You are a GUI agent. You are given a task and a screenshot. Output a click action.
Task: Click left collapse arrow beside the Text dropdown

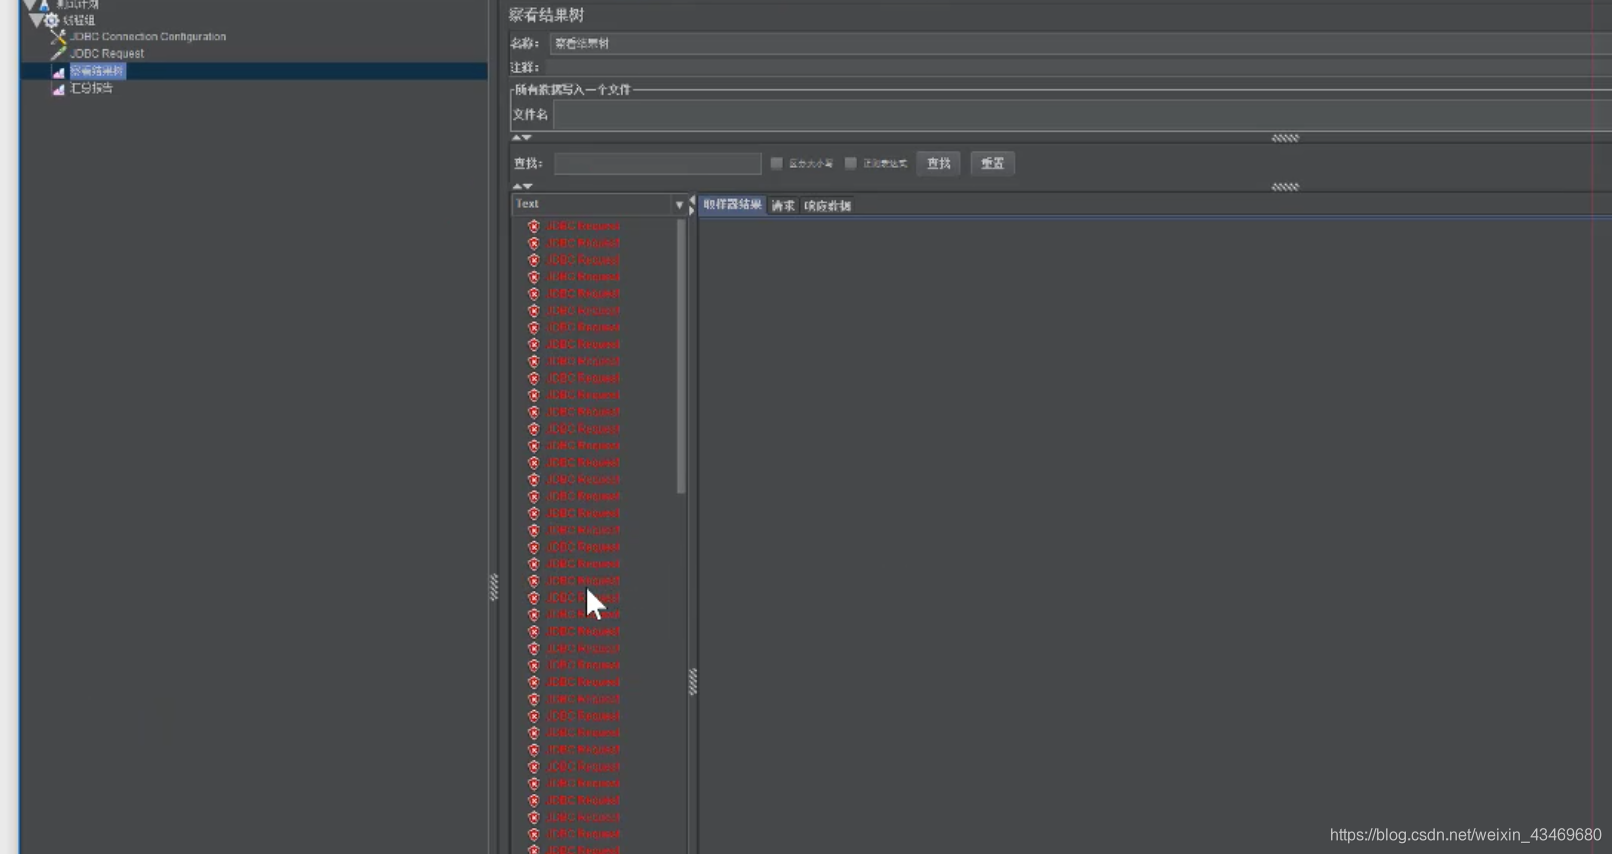(692, 200)
